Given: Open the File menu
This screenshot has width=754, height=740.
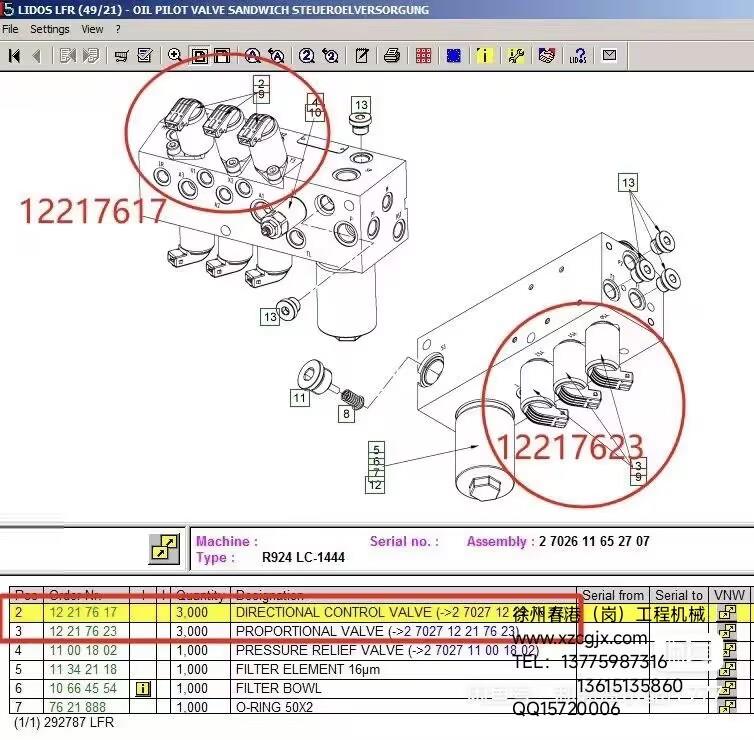Looking at the screenshot, I should pos(10,29).
